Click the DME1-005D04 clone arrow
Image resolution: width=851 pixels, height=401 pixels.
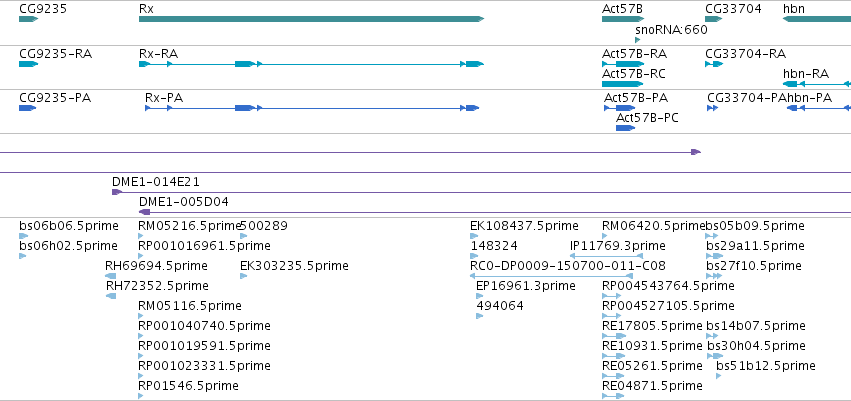144,212
